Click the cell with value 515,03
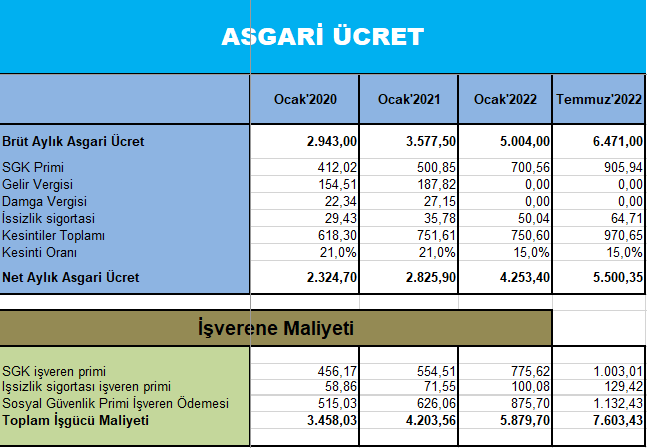 click(305, 403)
